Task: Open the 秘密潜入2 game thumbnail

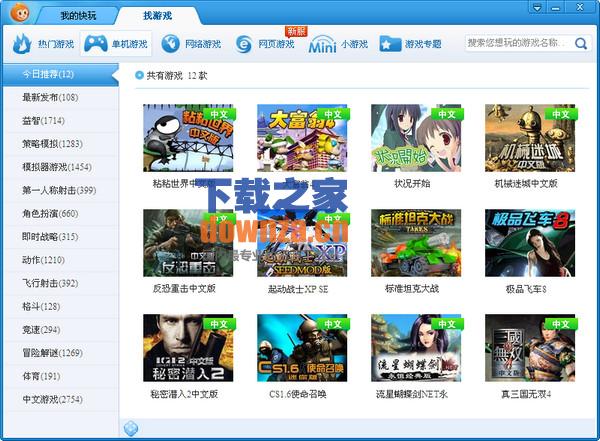Action: 188,348
